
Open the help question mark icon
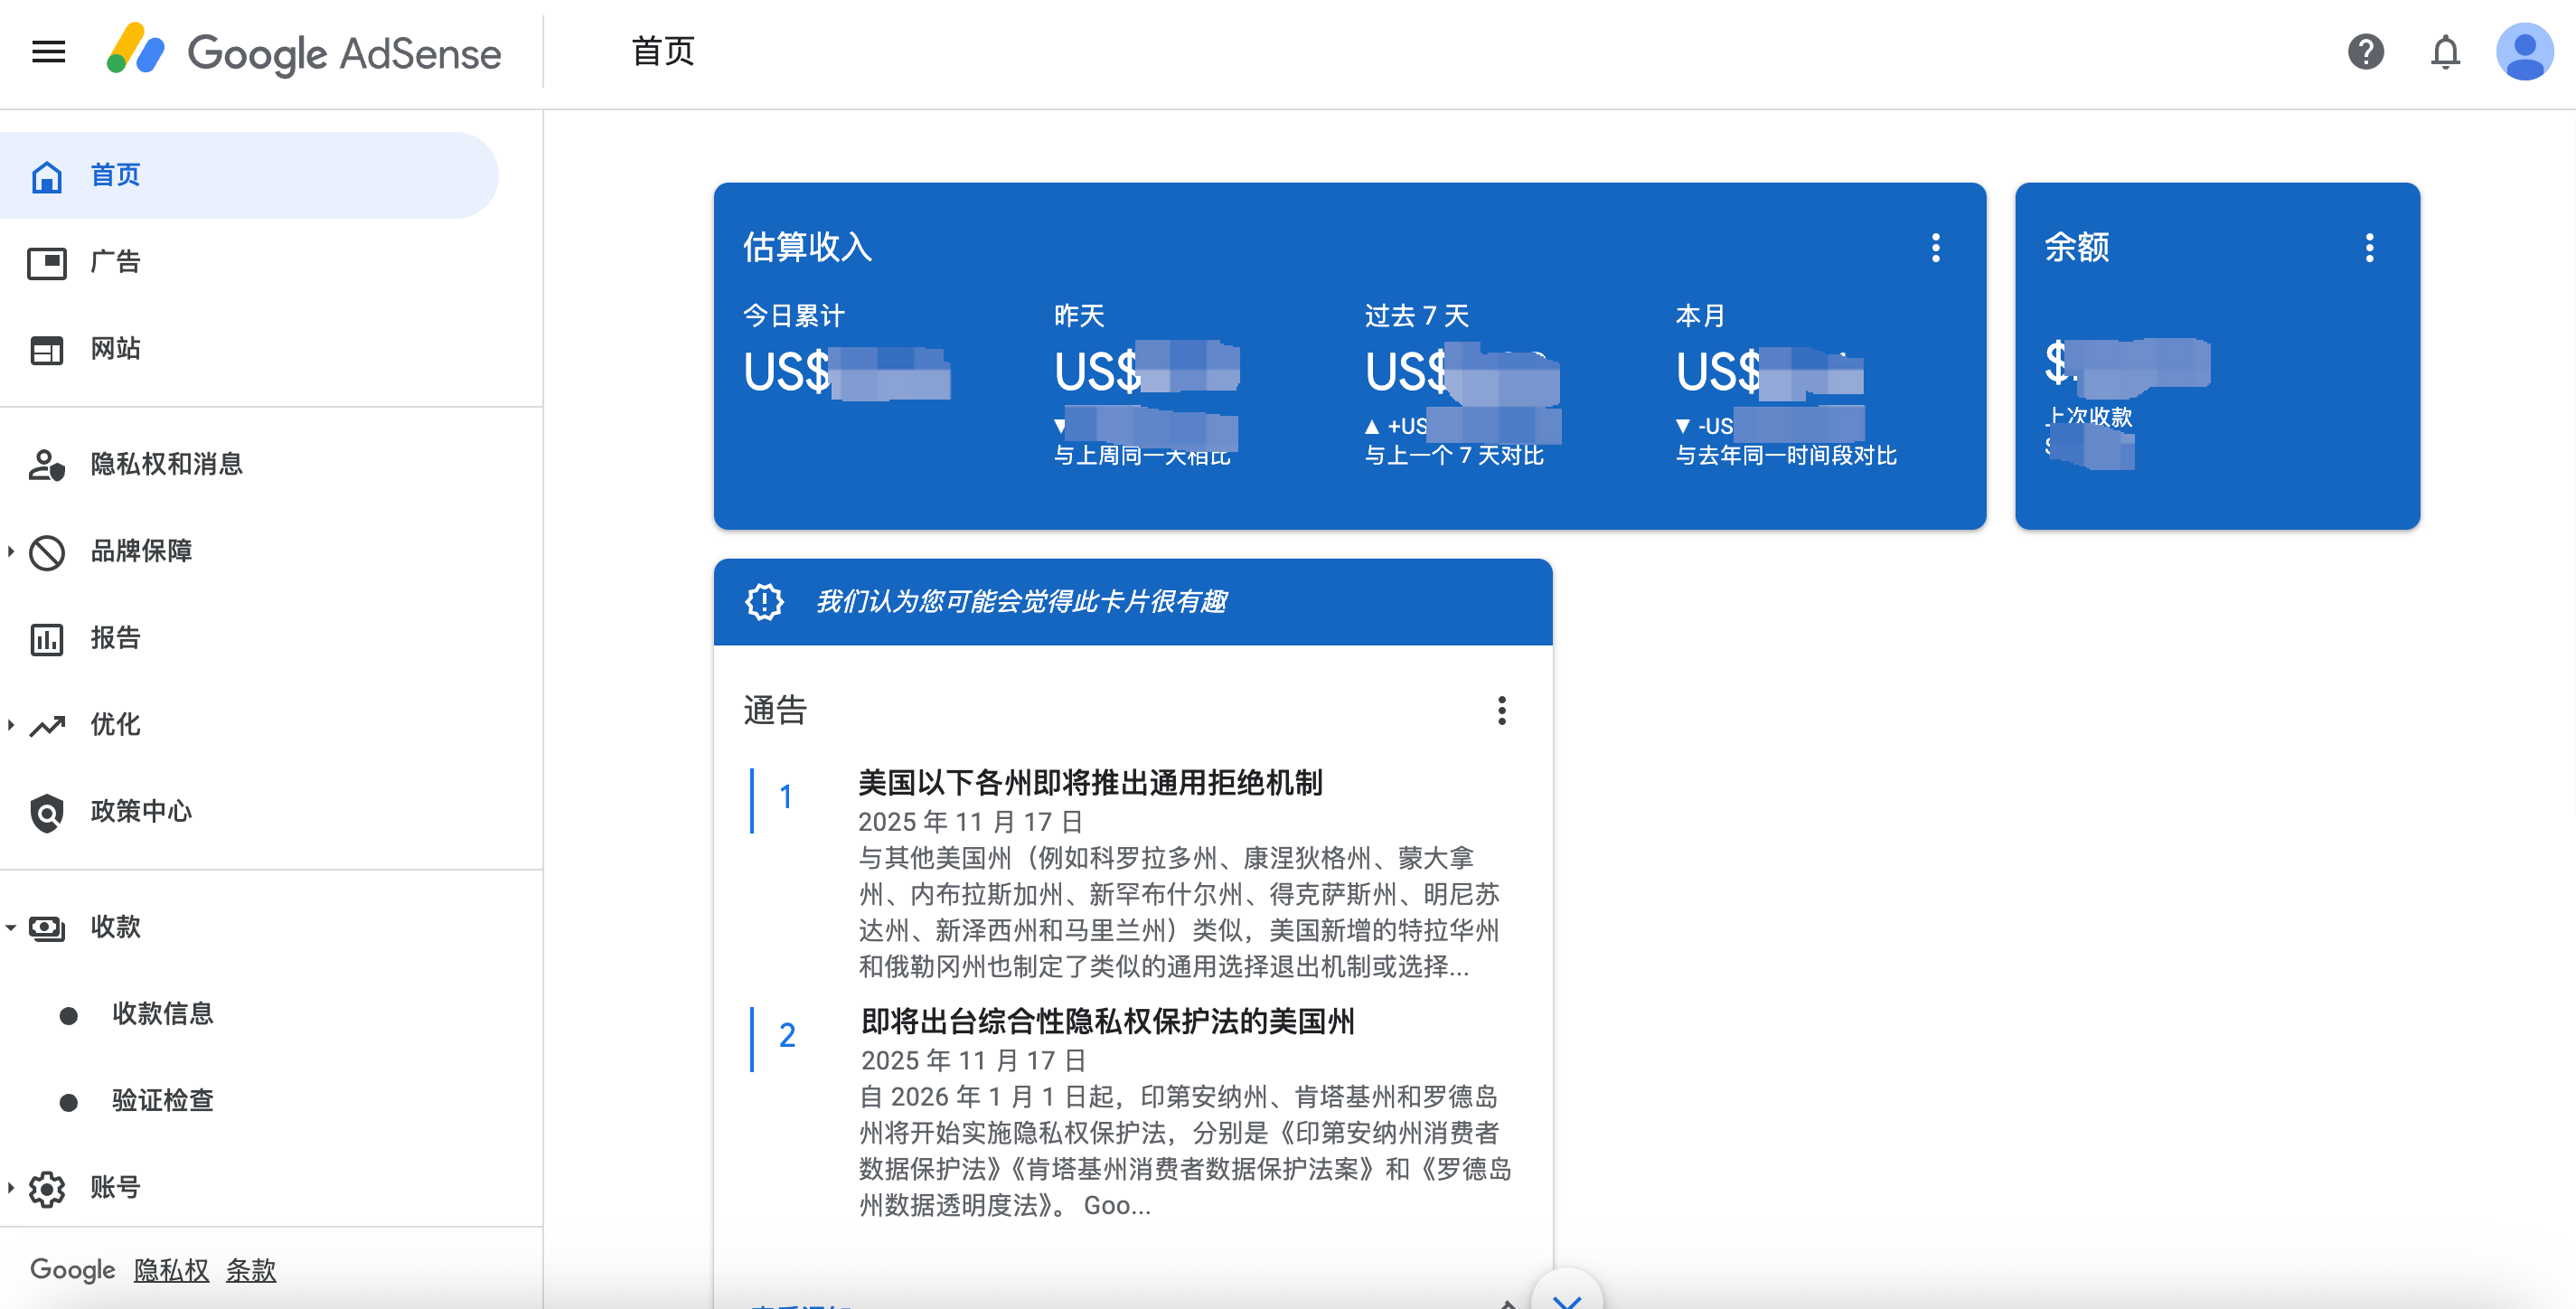2365,52
